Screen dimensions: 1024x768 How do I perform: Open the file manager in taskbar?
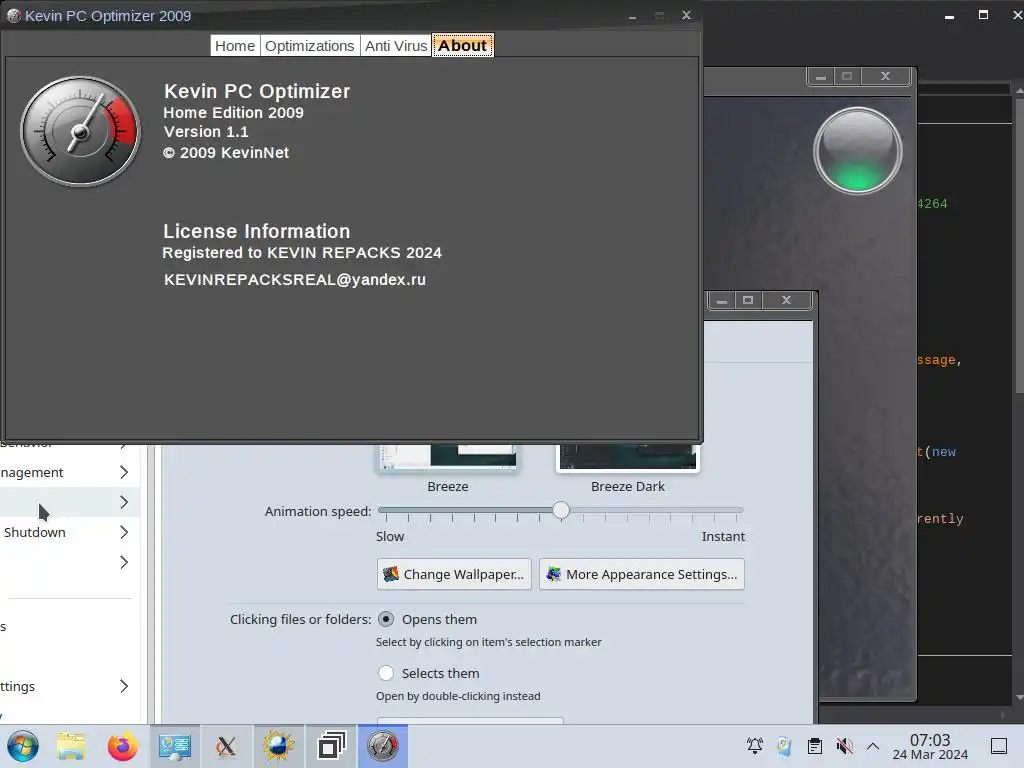[71, 746]
